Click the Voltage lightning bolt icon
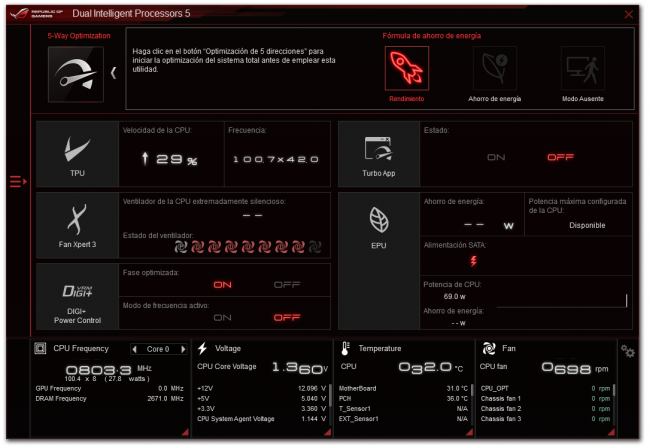 tap(202, 349)
